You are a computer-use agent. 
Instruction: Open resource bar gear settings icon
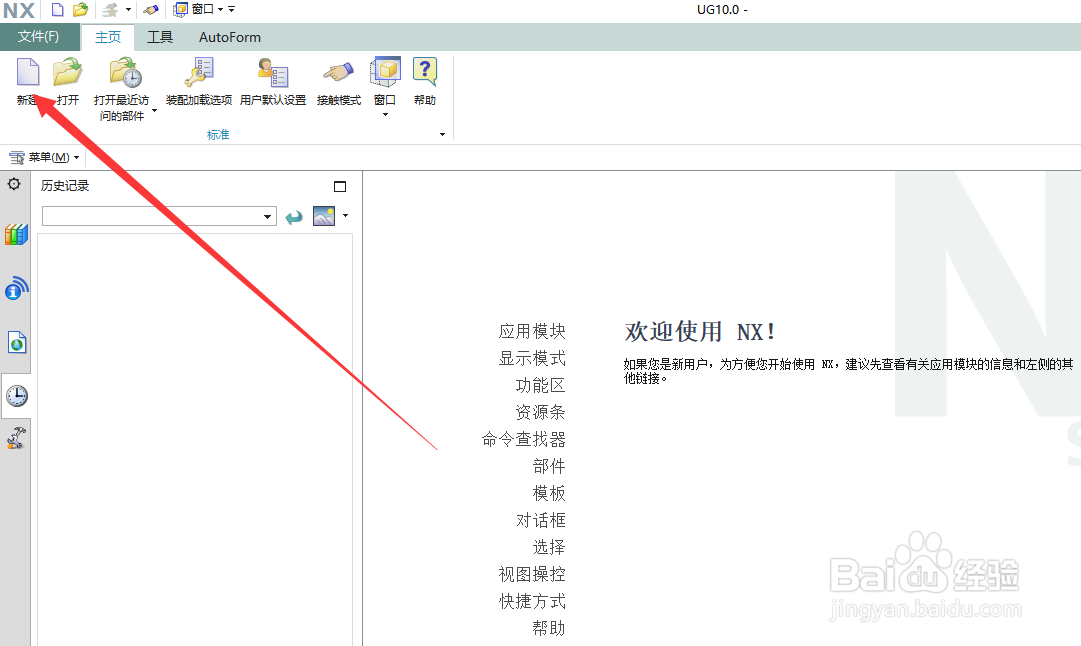click(14, 184)
